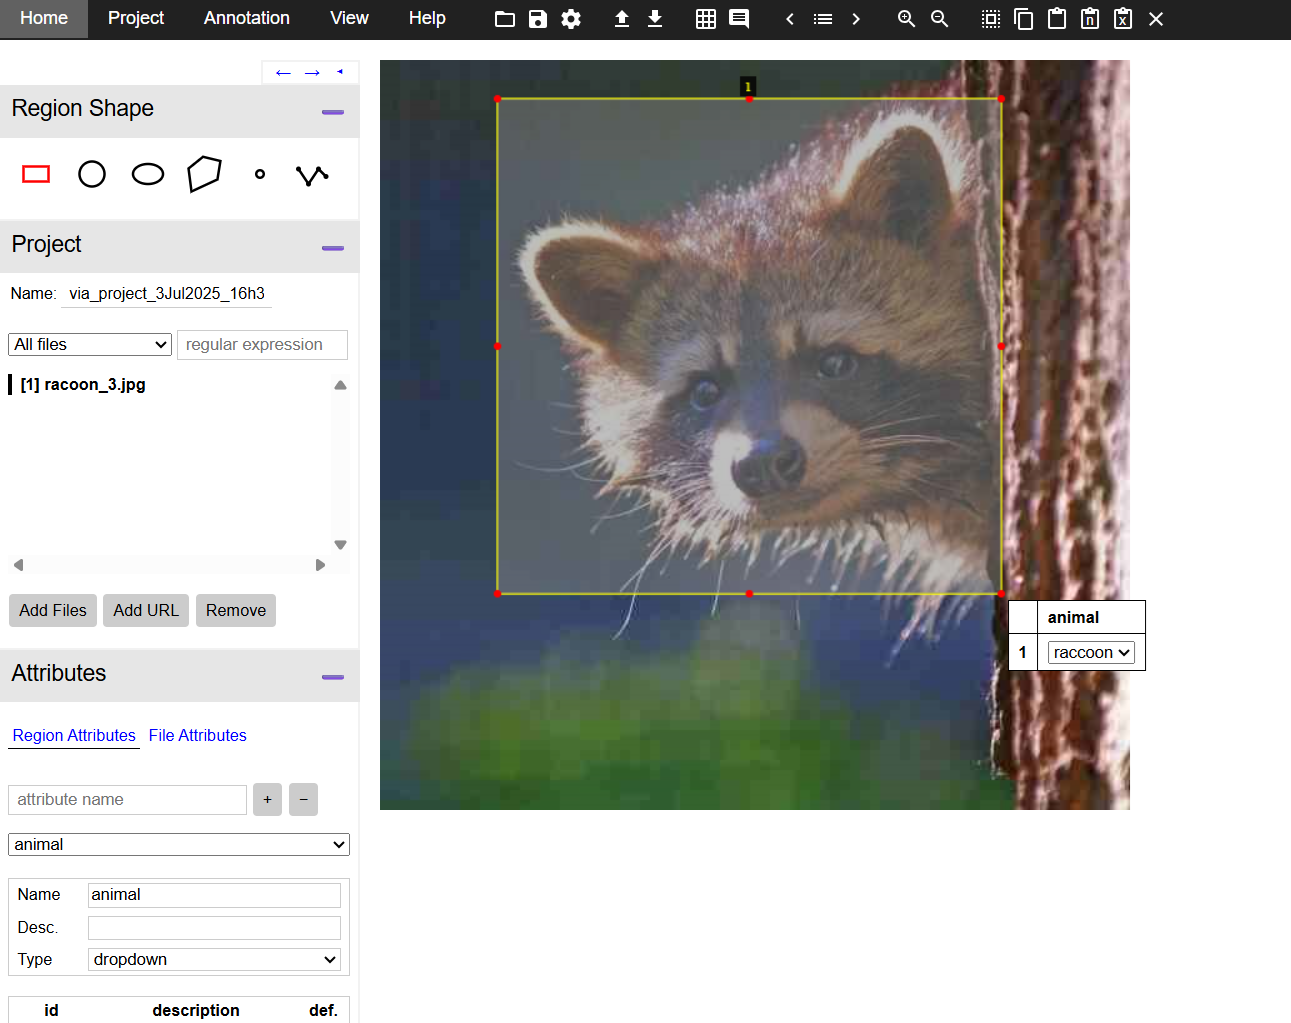
Task: Select the rectangle region shape tool
Action: tap(36, 175)
